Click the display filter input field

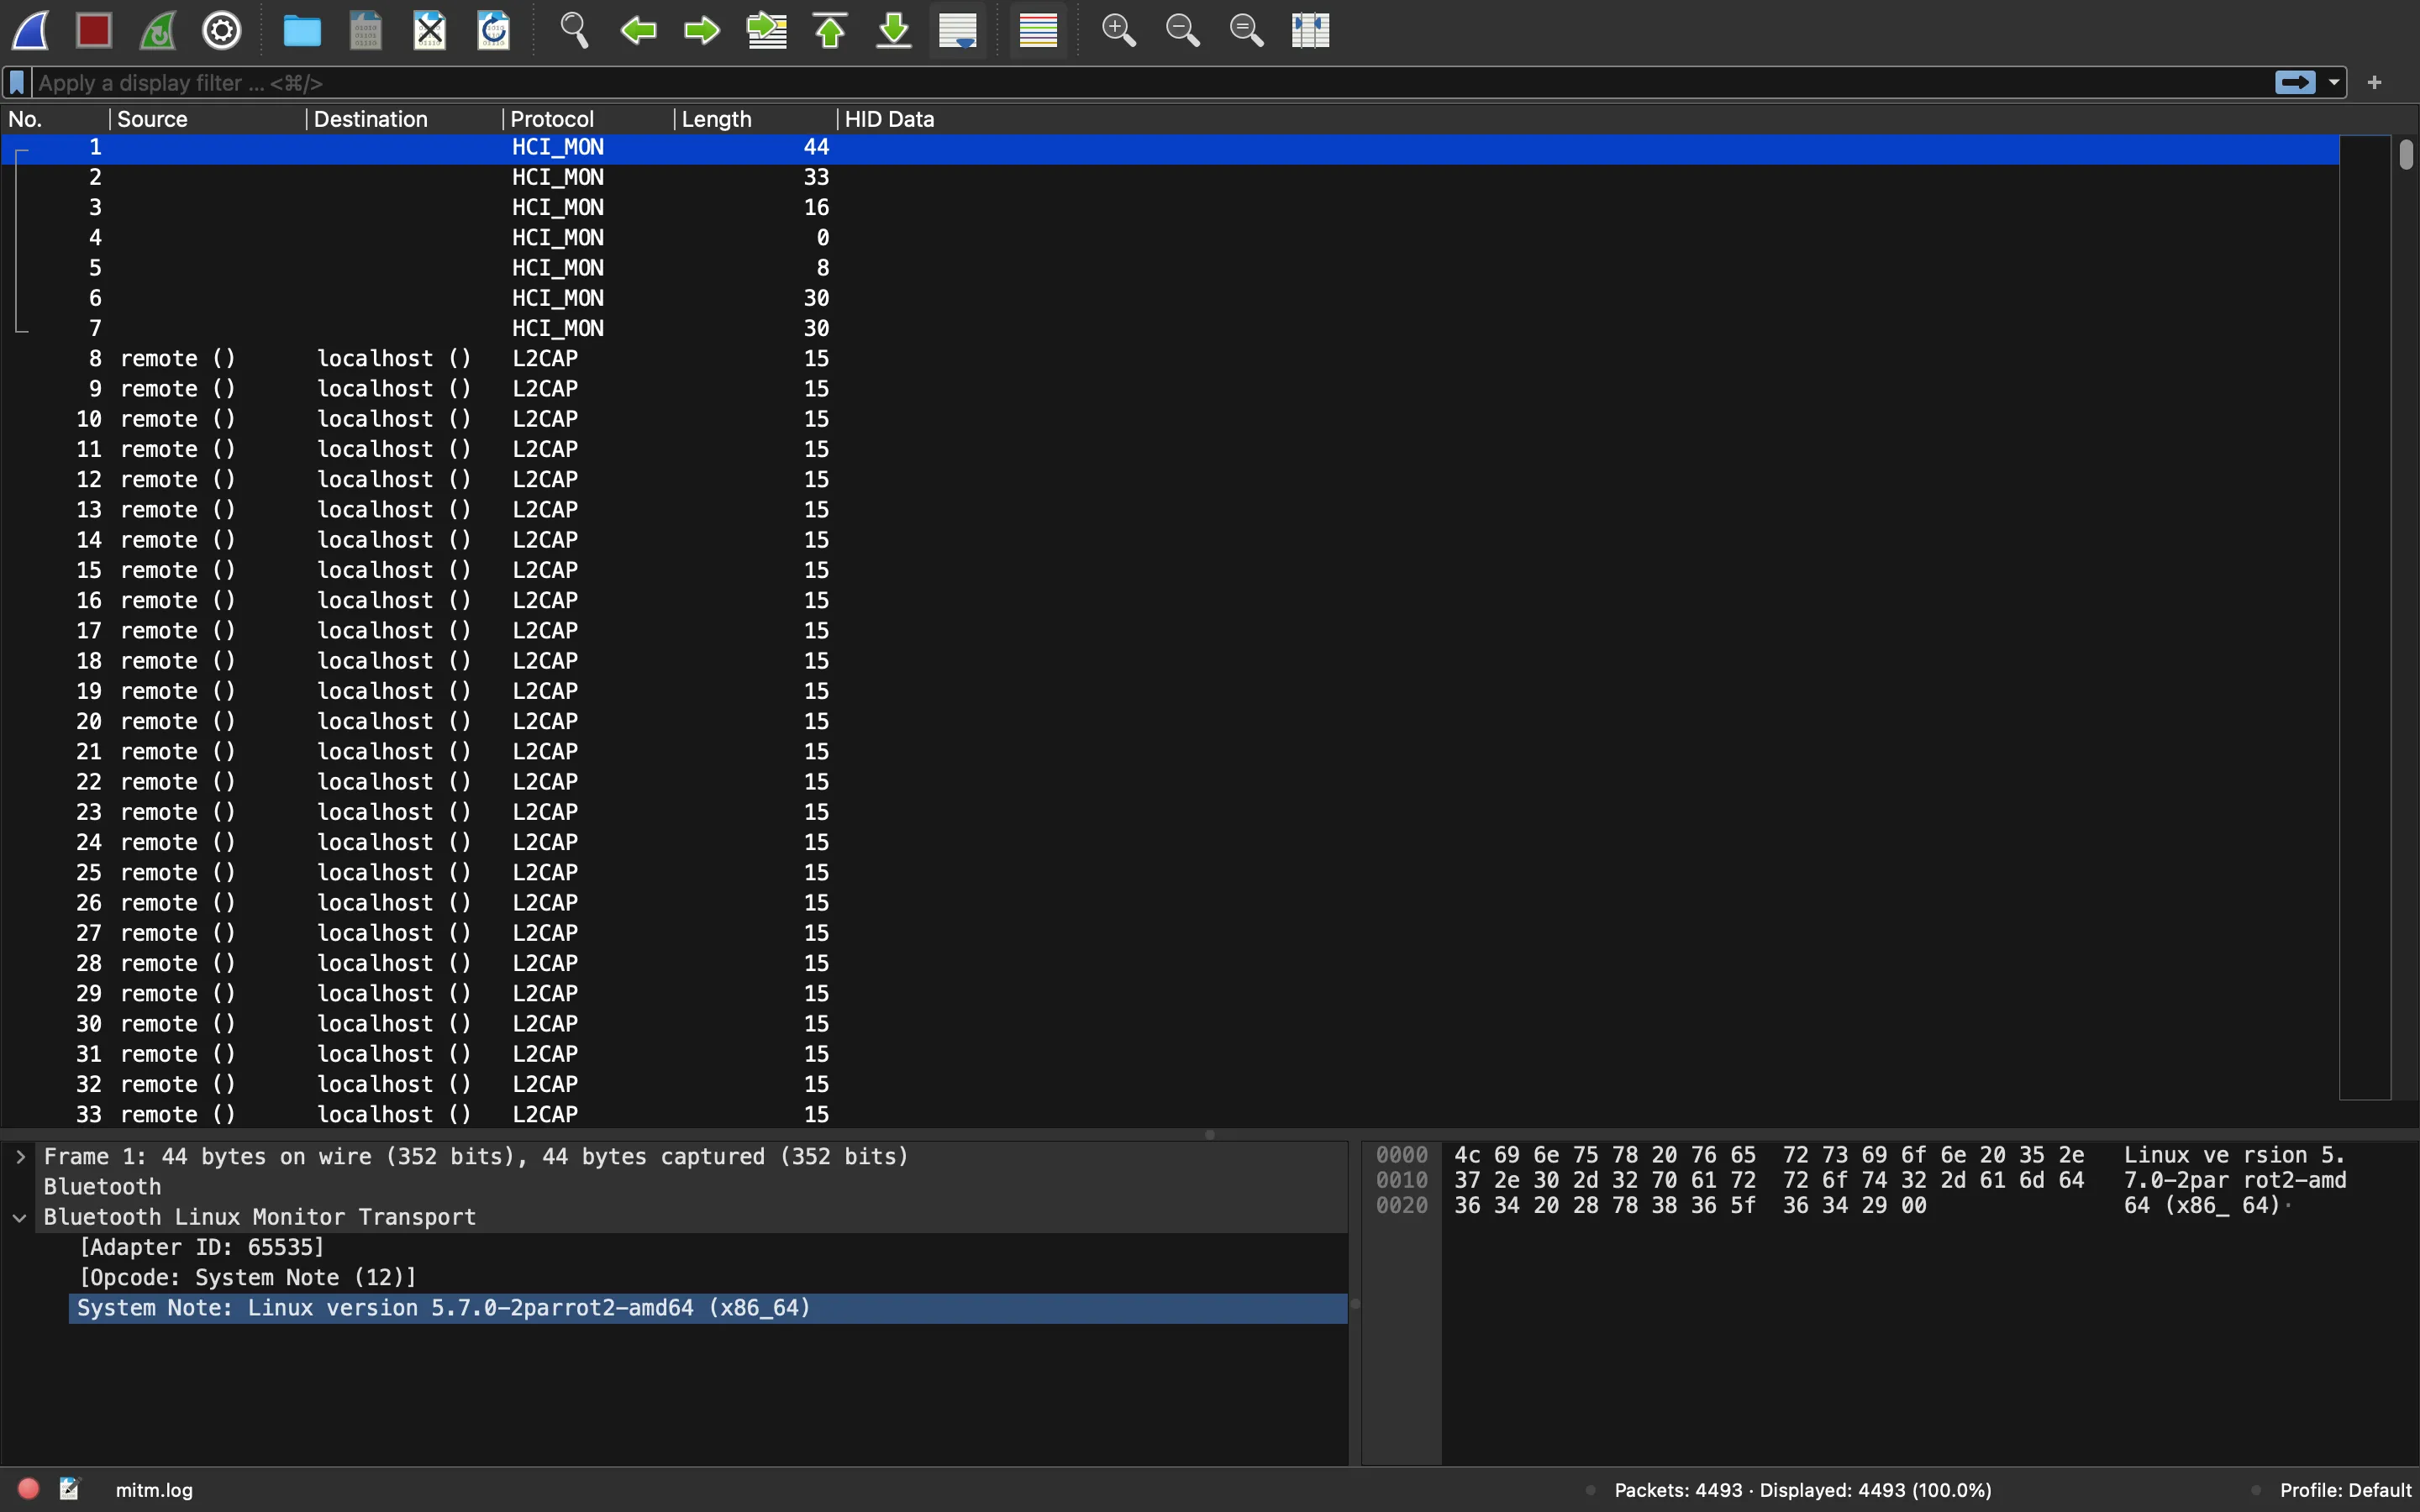tap(1150, 83)
